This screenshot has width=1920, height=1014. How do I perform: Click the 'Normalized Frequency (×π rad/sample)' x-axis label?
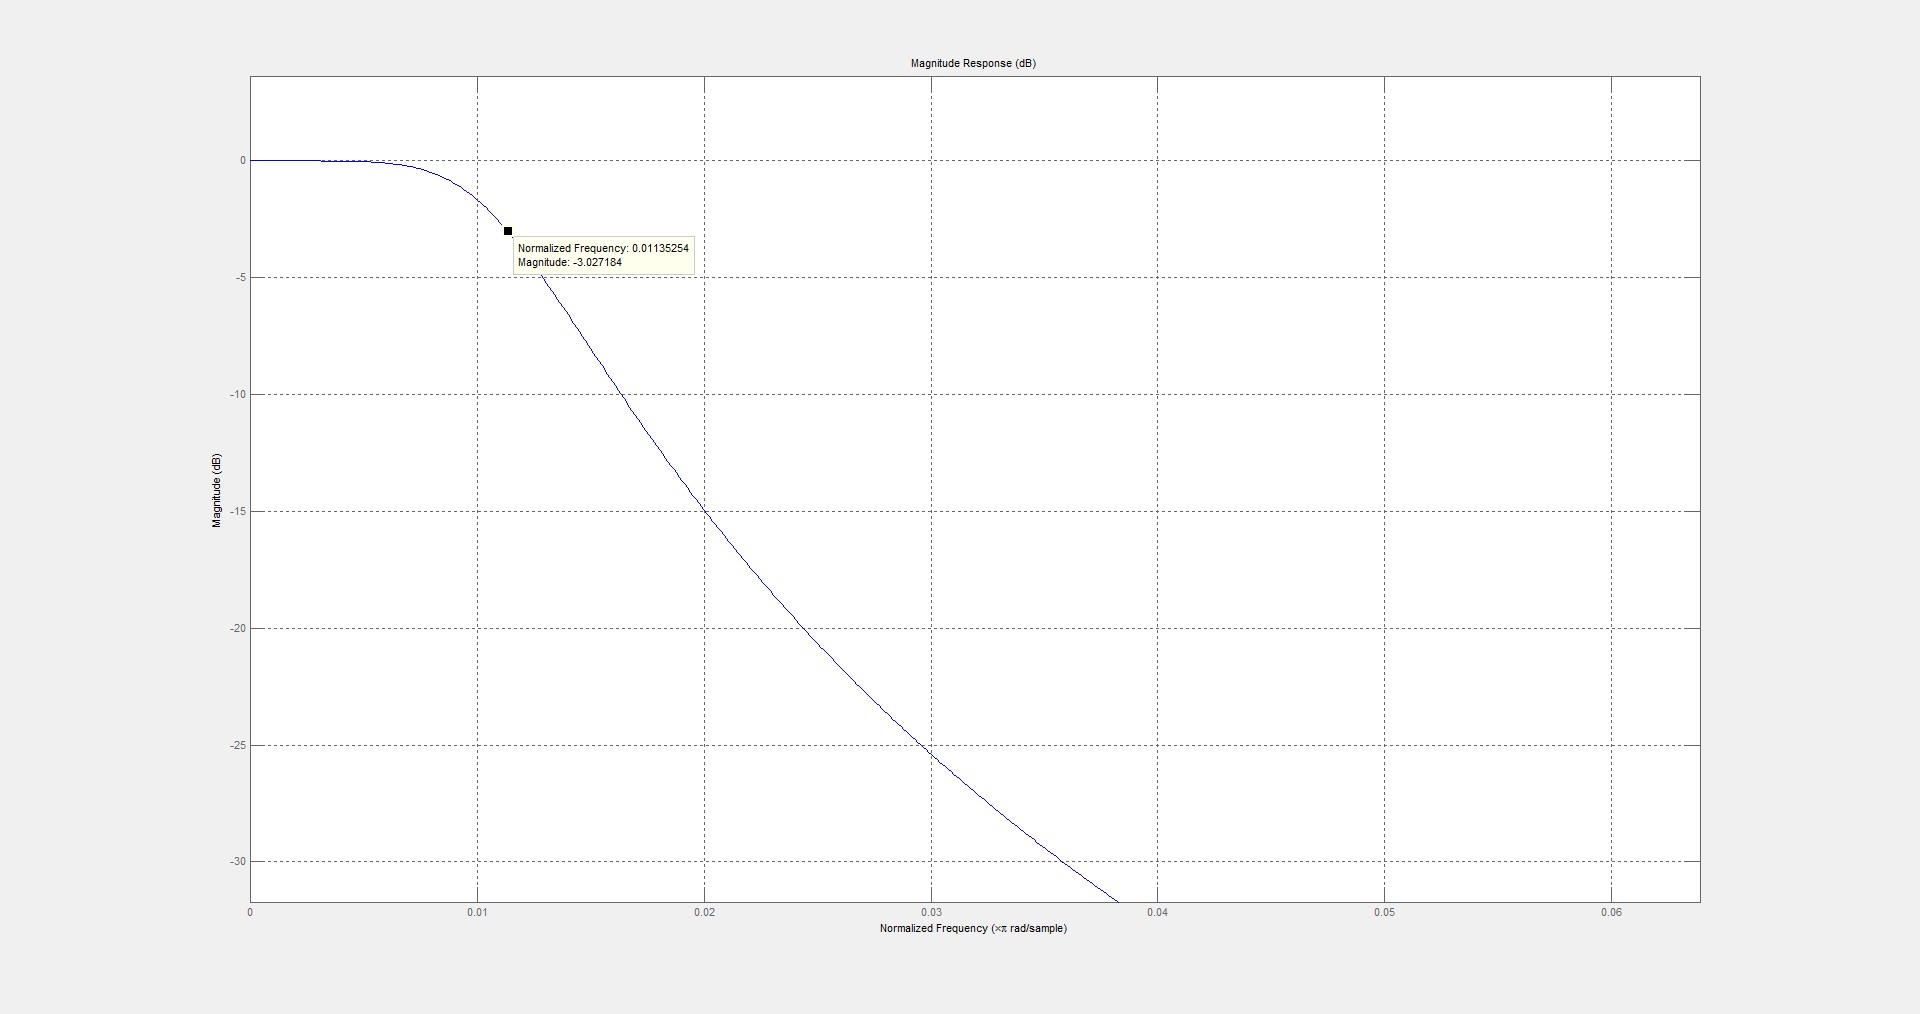tap(973, 929)
